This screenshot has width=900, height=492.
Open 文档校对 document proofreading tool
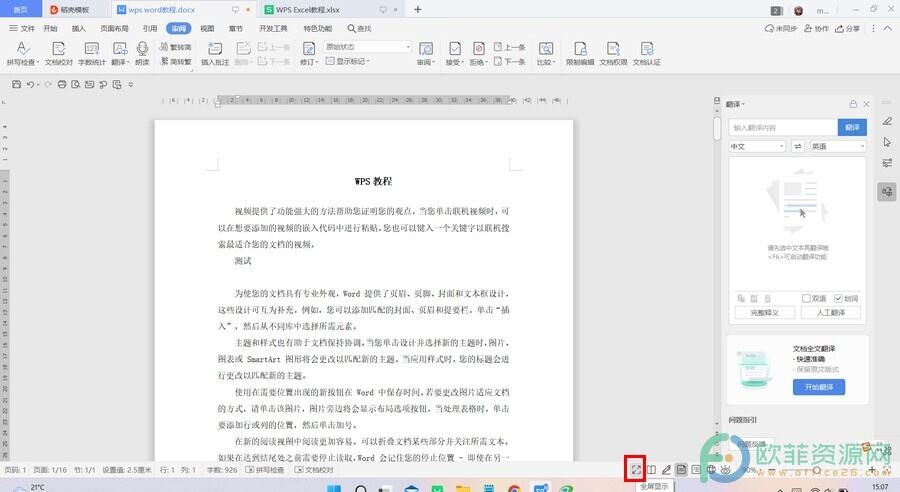point(59,53)
